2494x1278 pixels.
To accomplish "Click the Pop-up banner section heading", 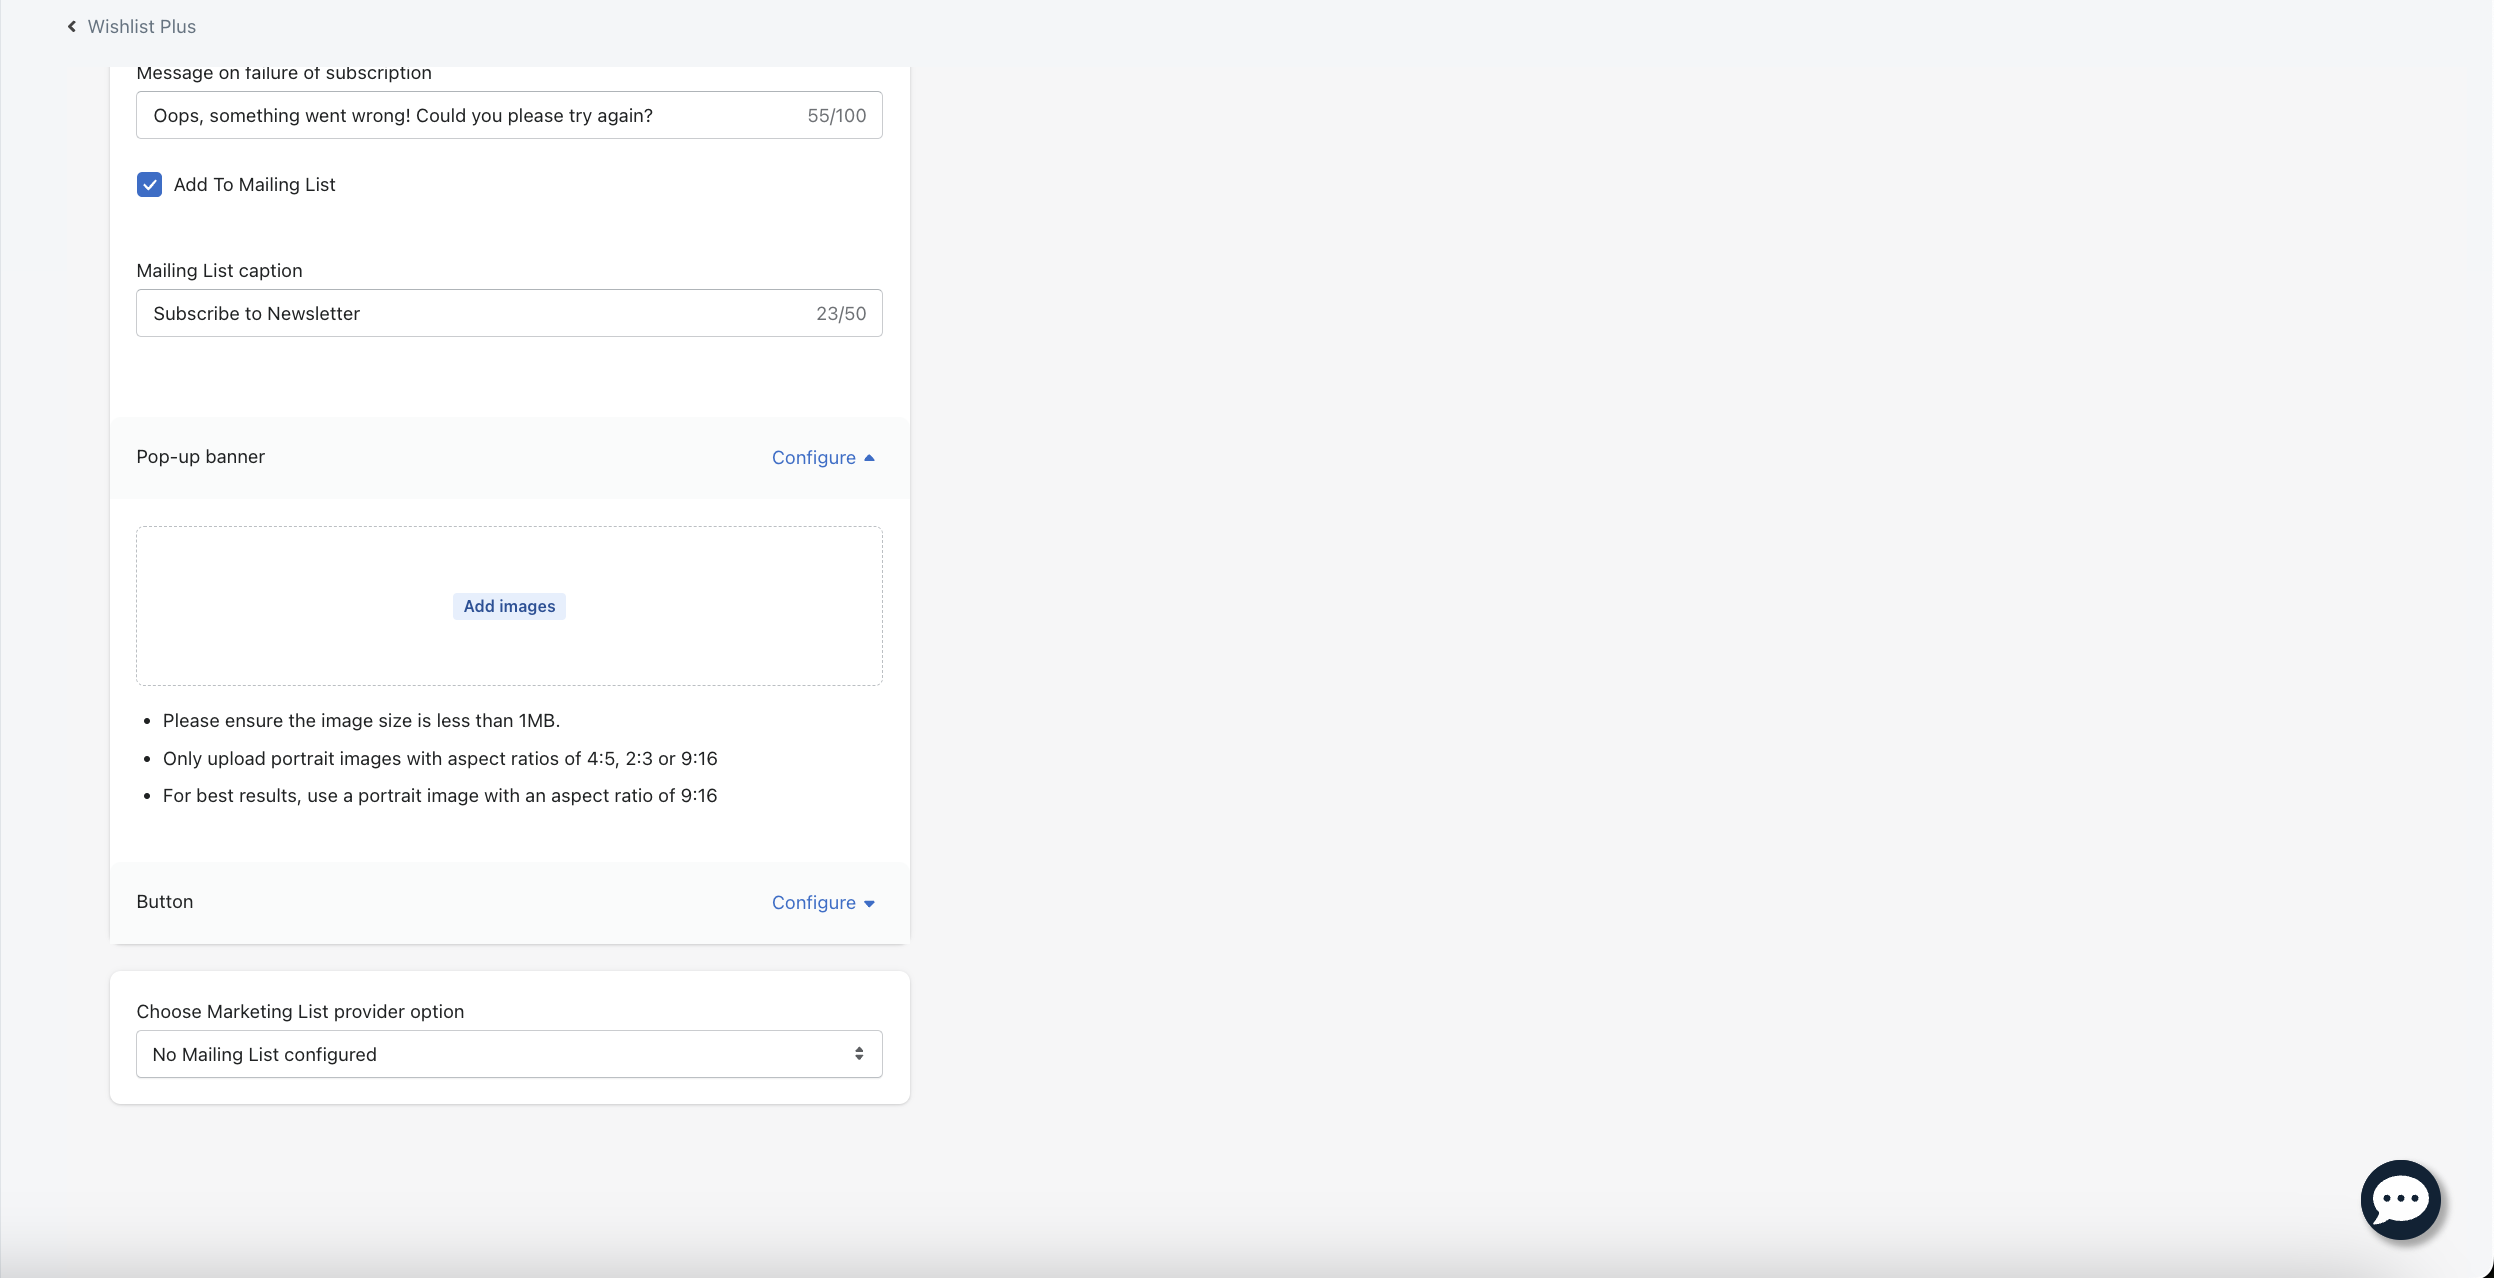I will tap(200, 457).
